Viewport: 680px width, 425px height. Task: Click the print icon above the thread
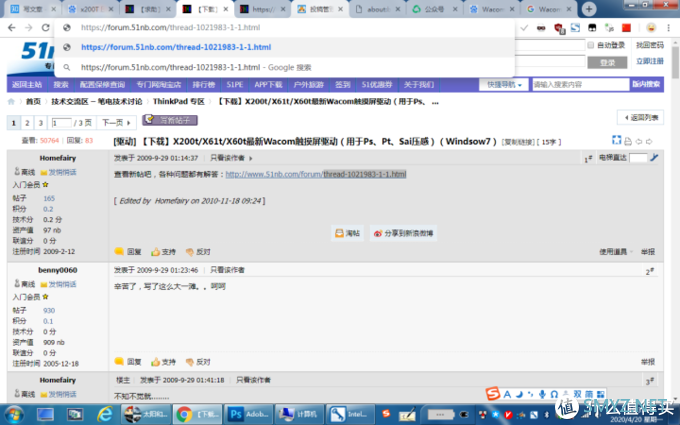(x=628, y=141)
